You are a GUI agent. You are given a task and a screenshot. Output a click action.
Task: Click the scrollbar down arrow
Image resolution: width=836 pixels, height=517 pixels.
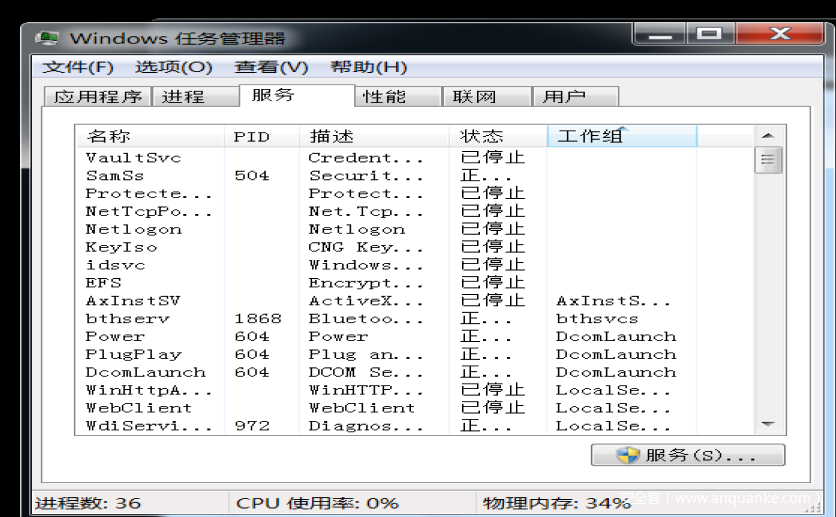click(x=768, y=424)
